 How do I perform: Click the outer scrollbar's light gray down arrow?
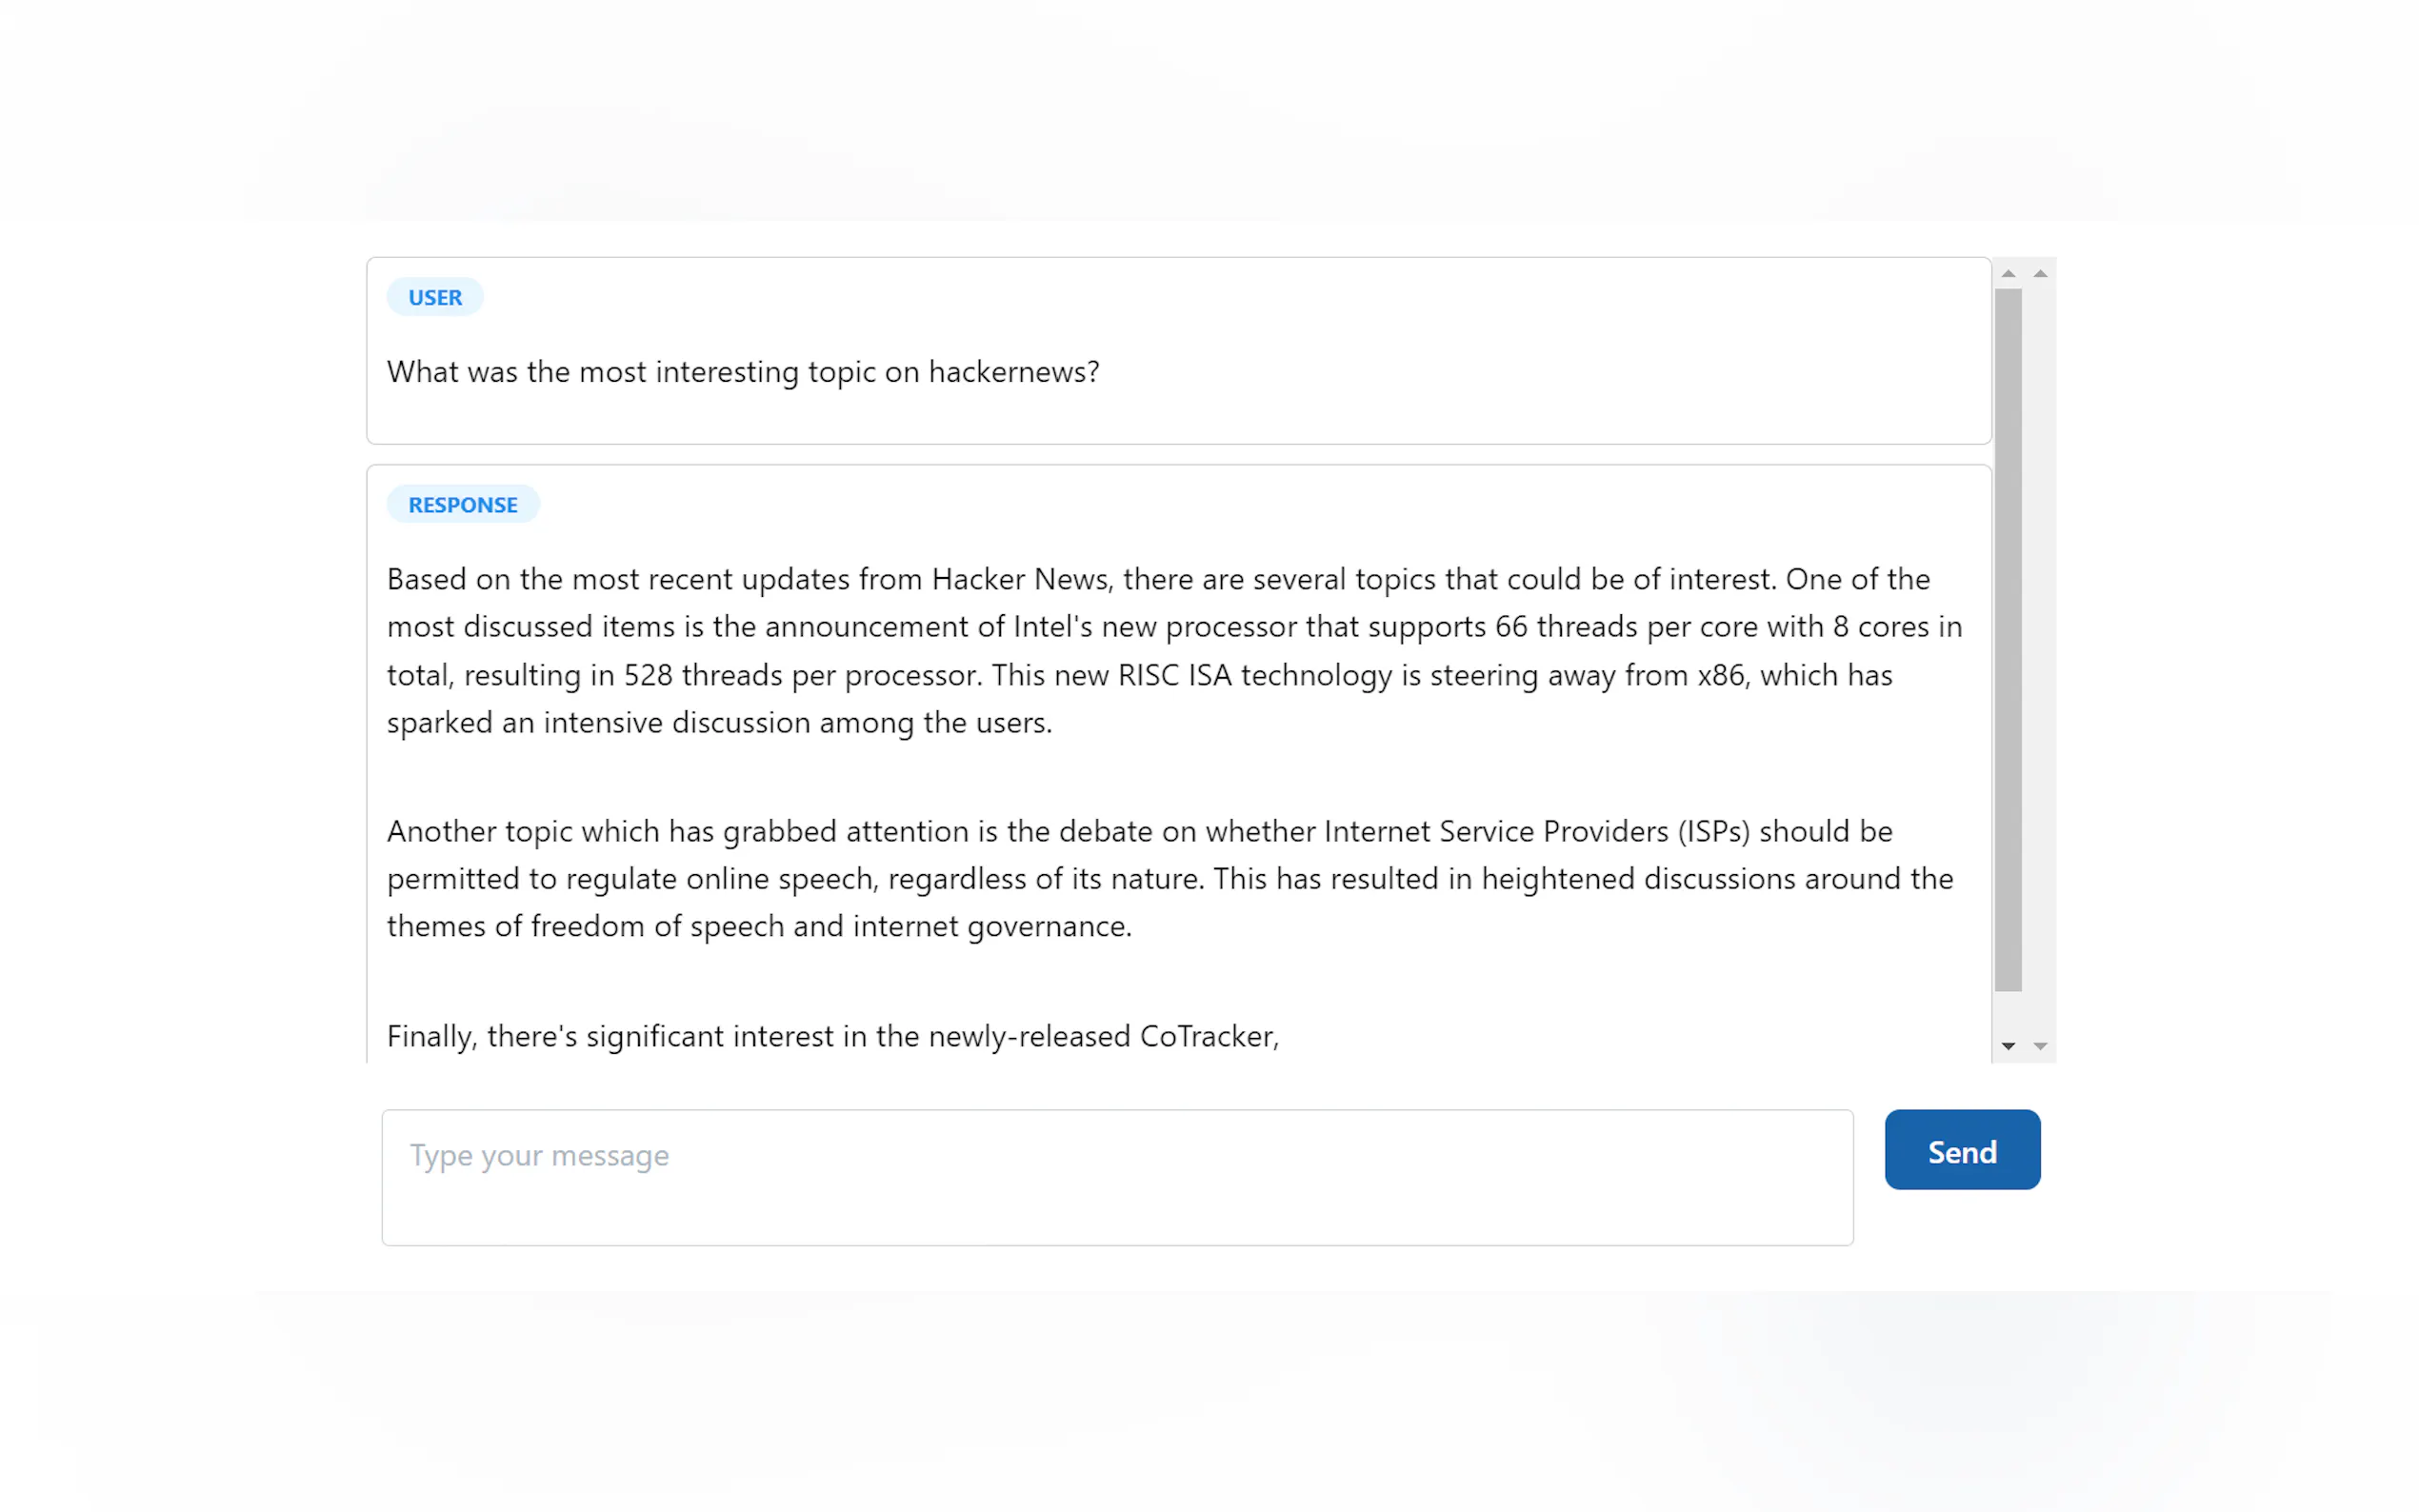click(2040, 1046)
